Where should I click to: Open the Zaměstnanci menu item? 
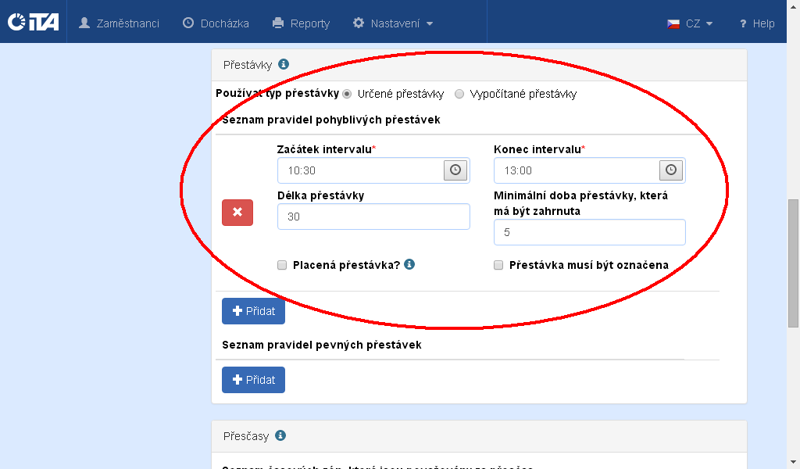118,23
